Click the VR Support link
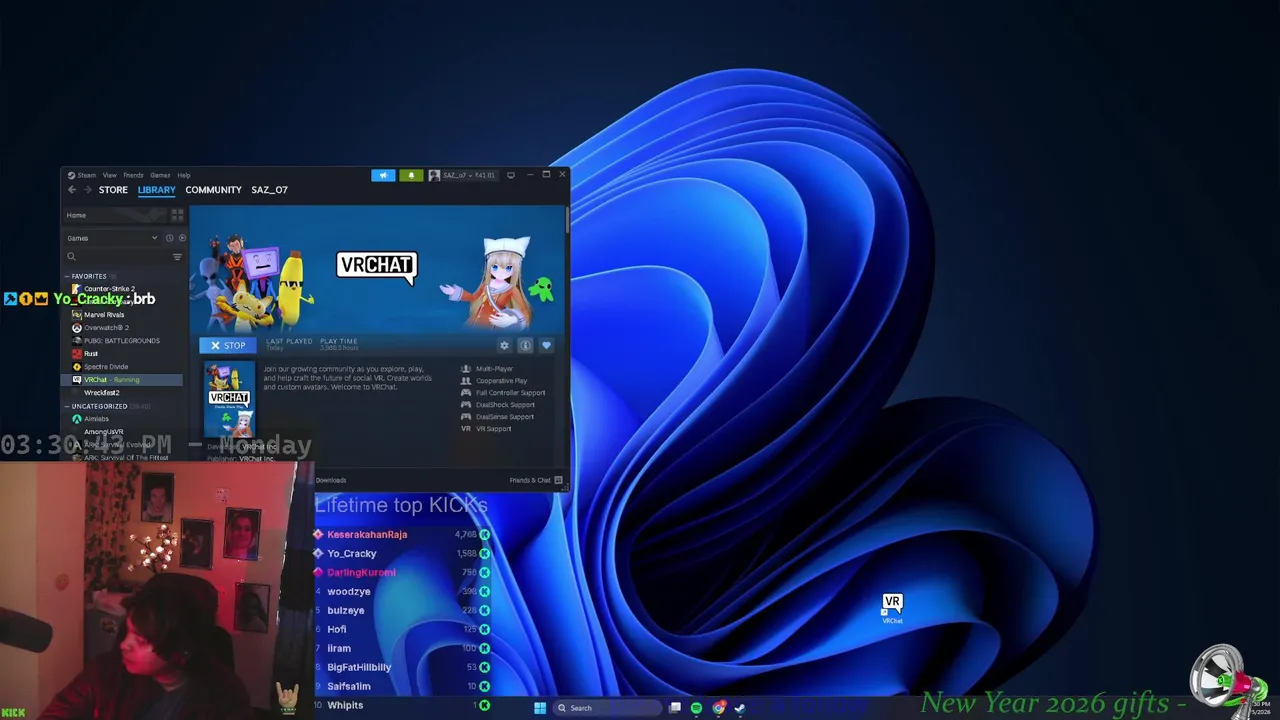 493,429
